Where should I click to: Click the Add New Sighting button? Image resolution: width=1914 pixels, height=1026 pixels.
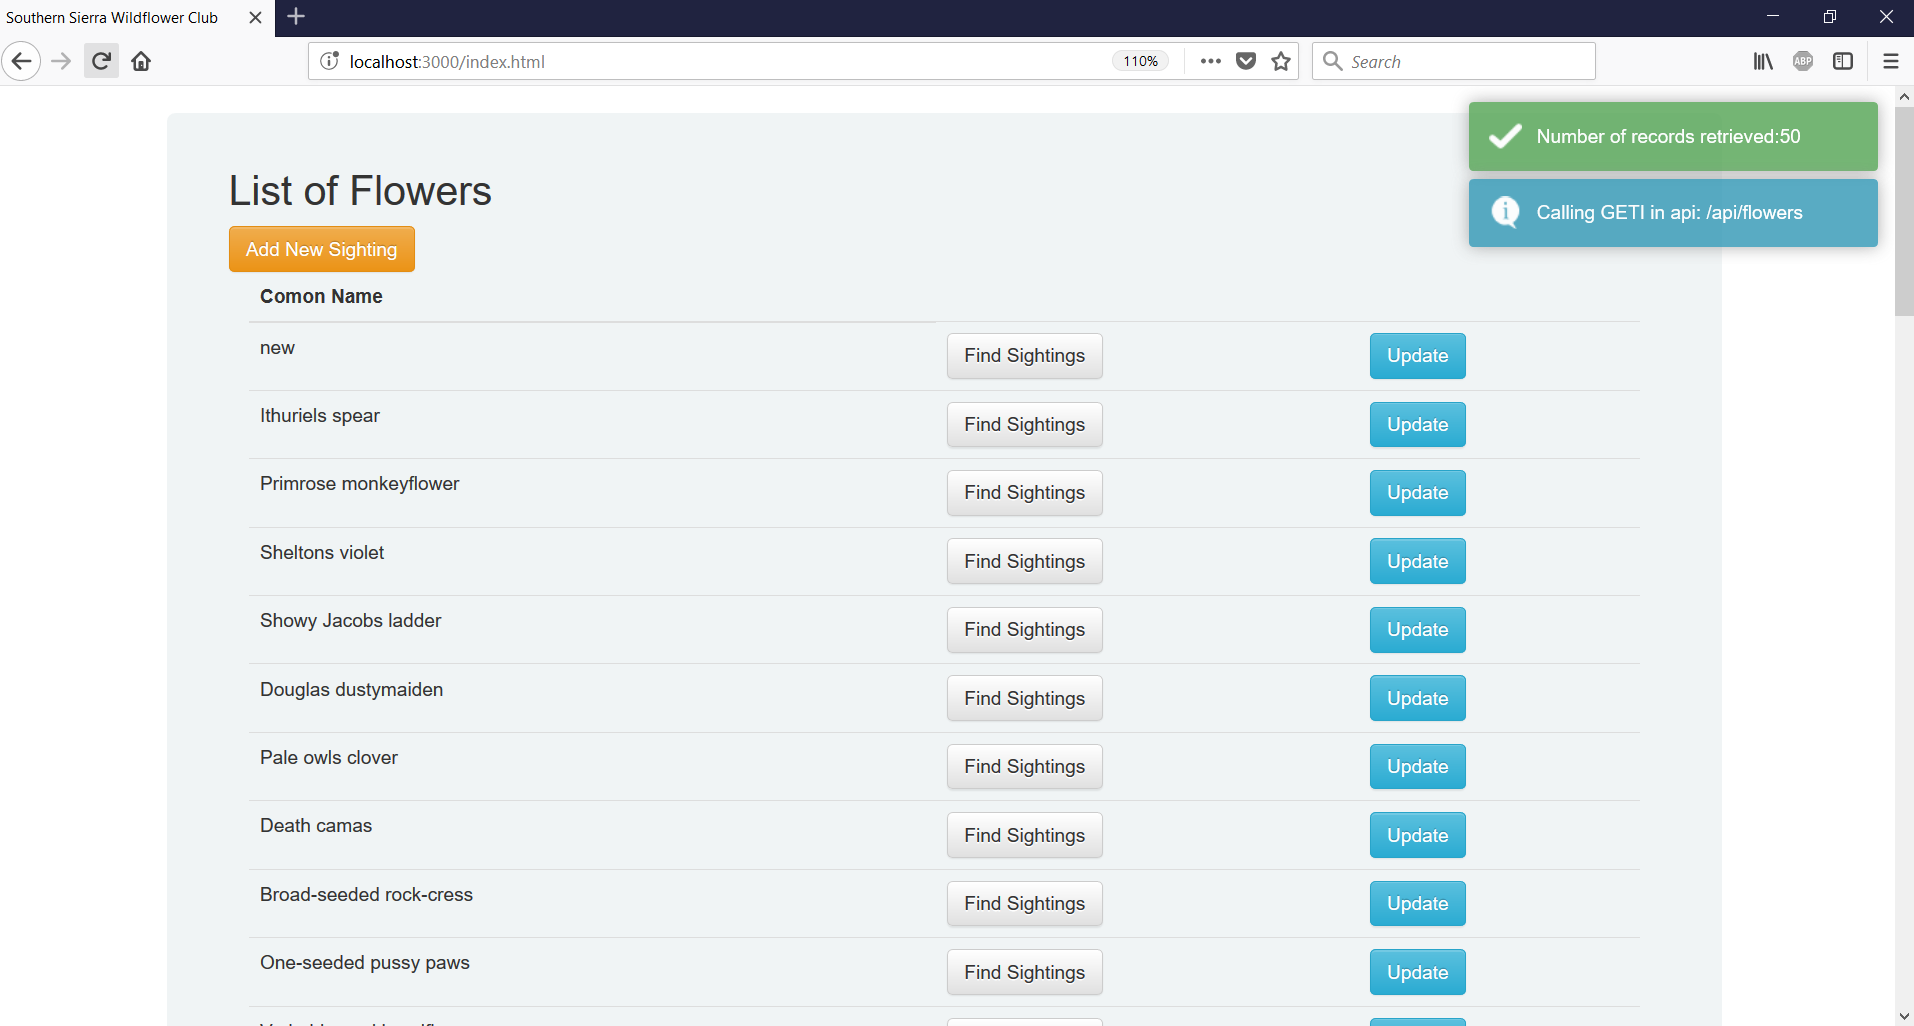[322, 249]
